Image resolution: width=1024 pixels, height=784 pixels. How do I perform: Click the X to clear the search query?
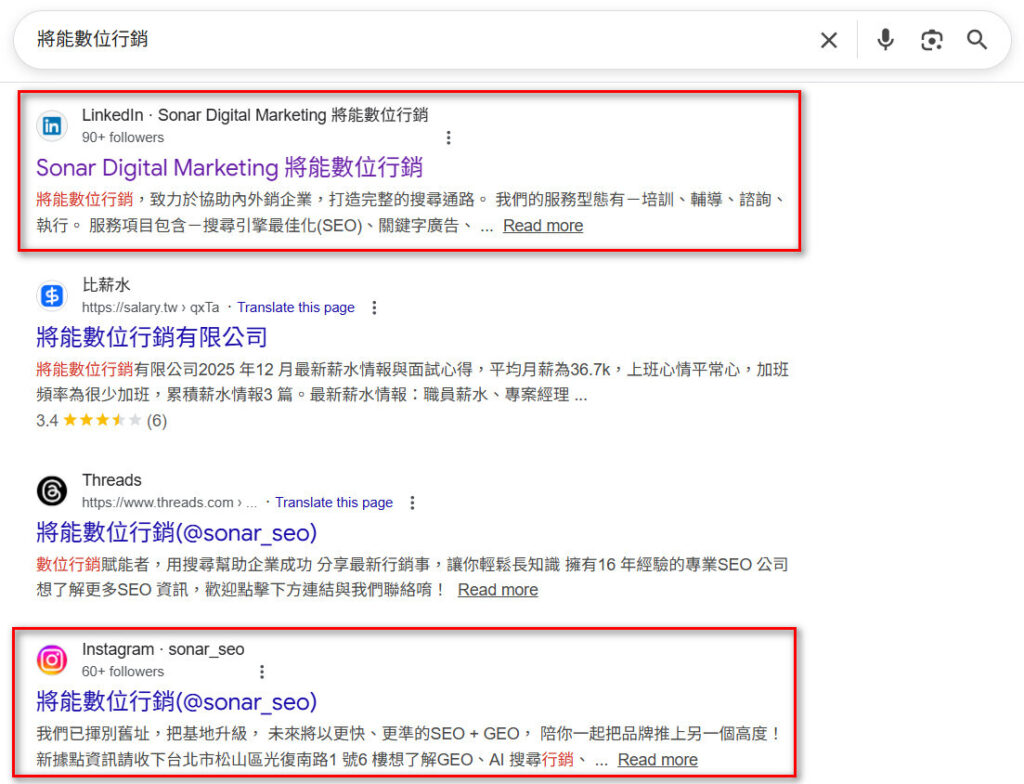[x=829, y=39]
